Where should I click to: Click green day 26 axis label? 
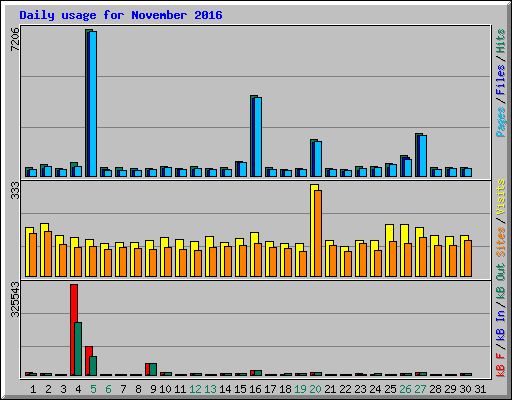tap(405, 389)
